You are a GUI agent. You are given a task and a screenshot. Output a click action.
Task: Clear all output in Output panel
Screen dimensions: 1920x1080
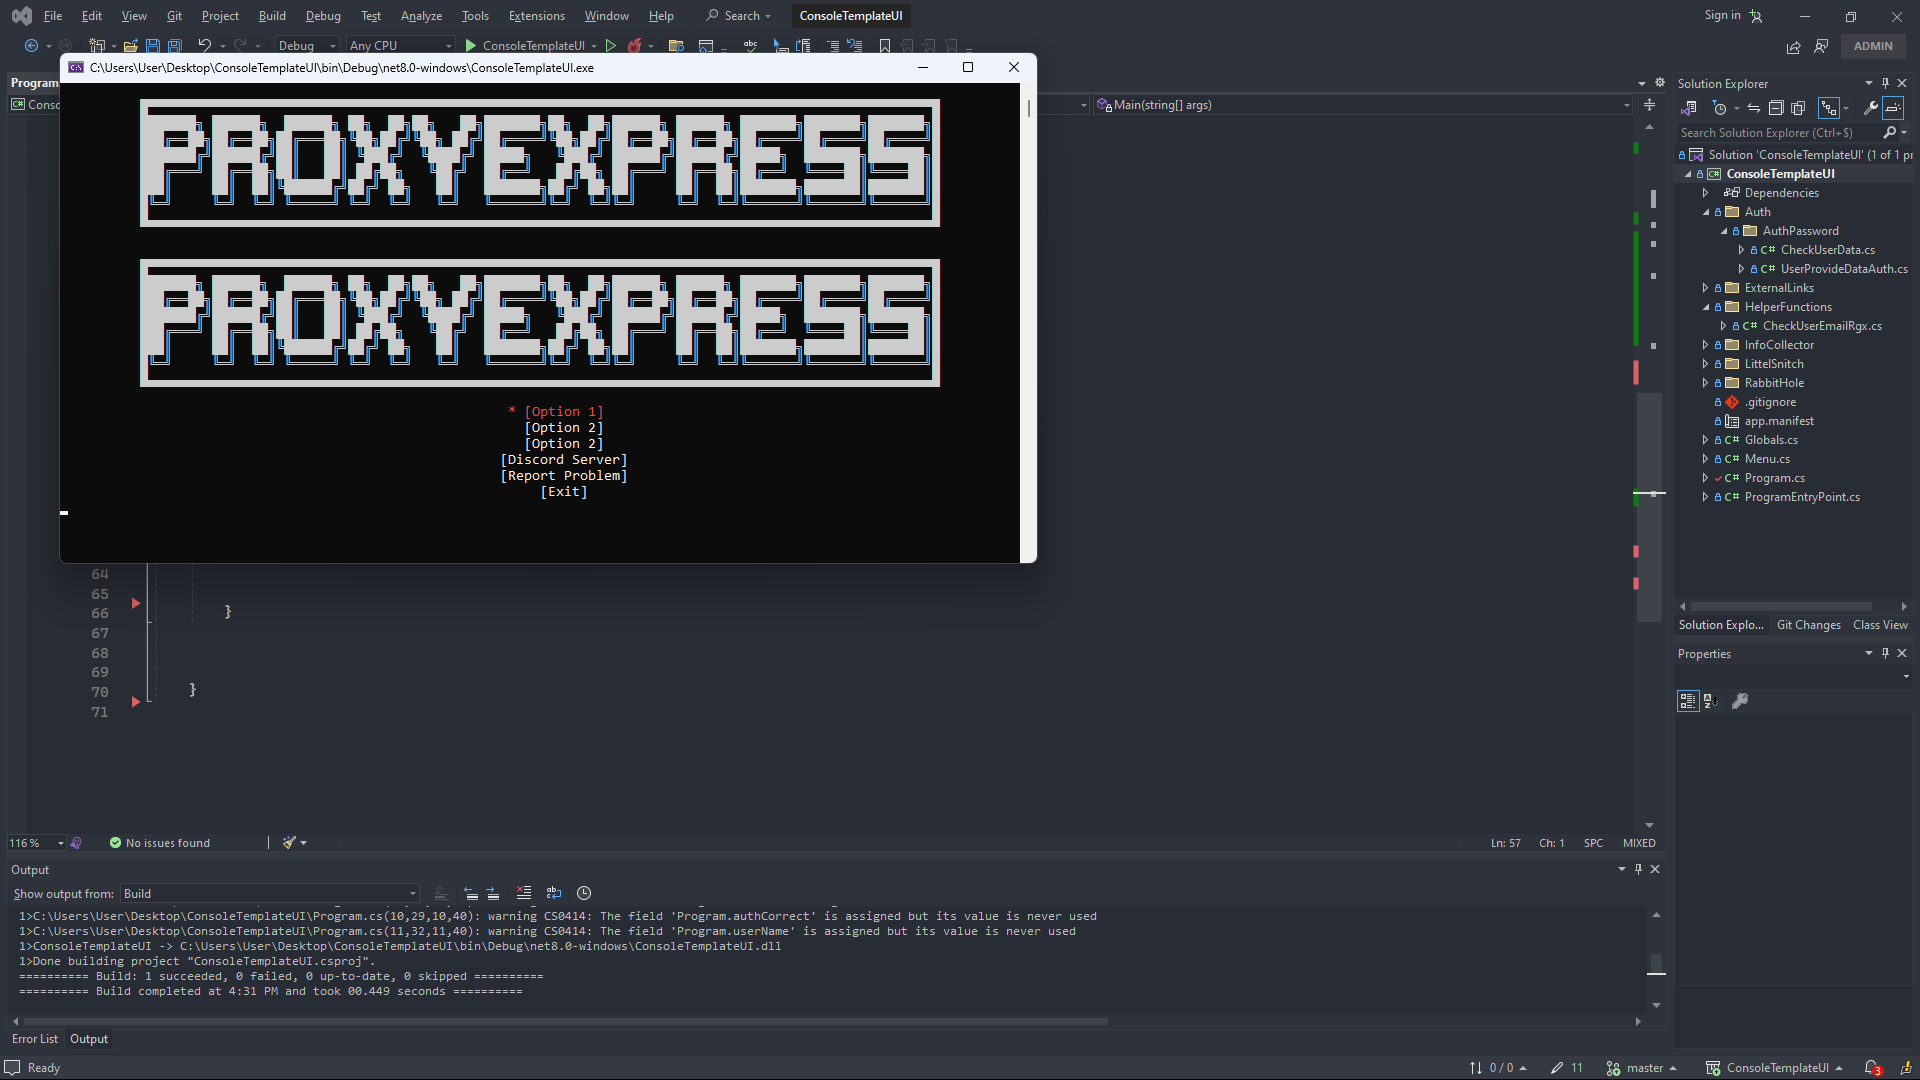tap(524, 893)
